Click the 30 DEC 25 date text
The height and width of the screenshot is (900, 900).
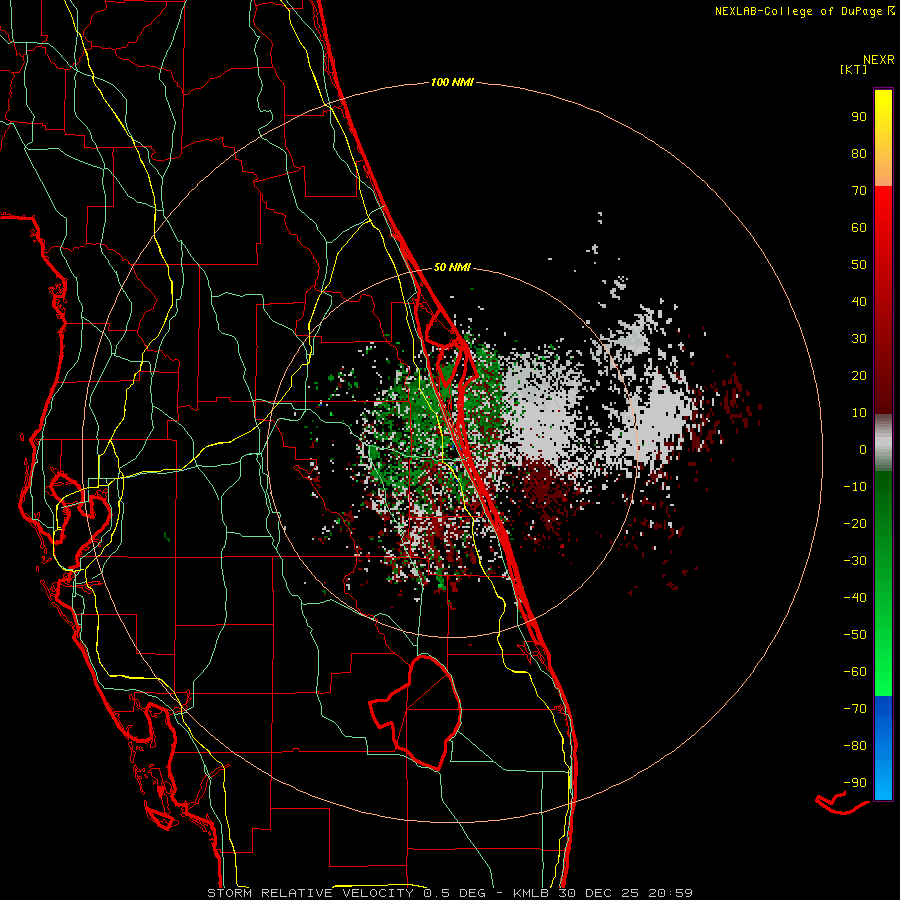pyautogui.click(x=598, y=893)
